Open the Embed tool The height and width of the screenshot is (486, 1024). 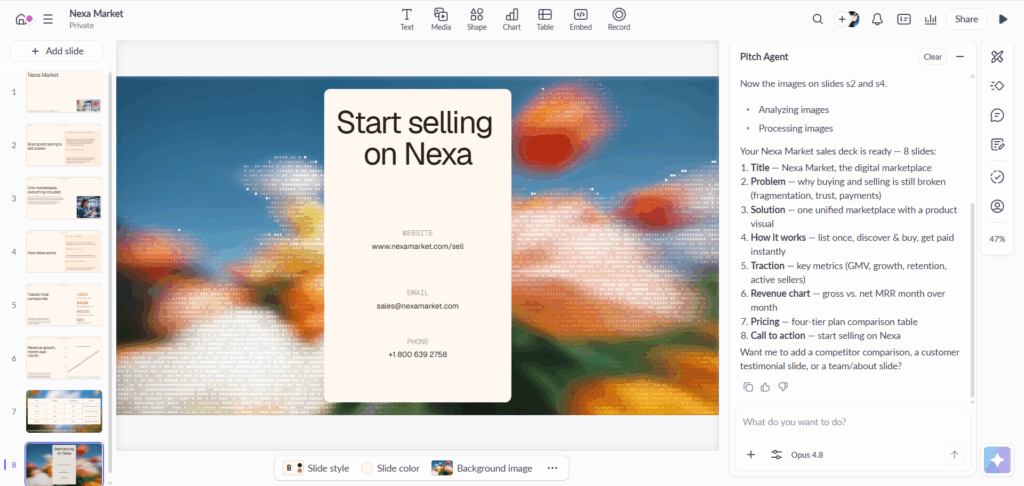(581, 19)
